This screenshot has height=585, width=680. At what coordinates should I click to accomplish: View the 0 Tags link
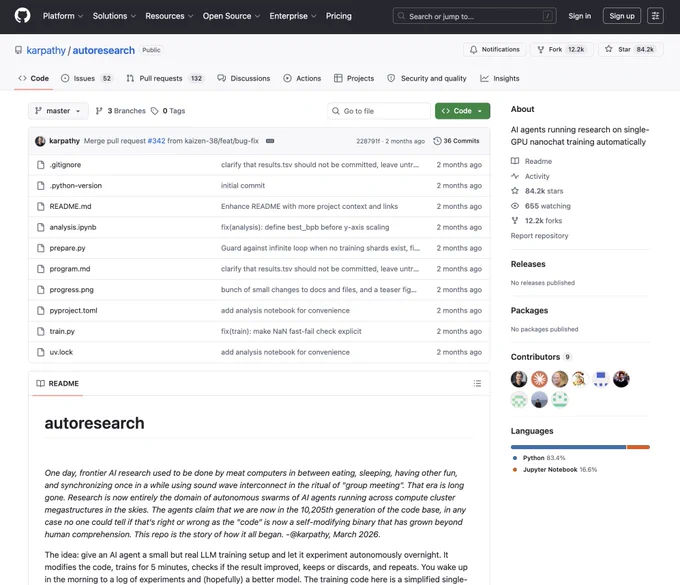168,111
